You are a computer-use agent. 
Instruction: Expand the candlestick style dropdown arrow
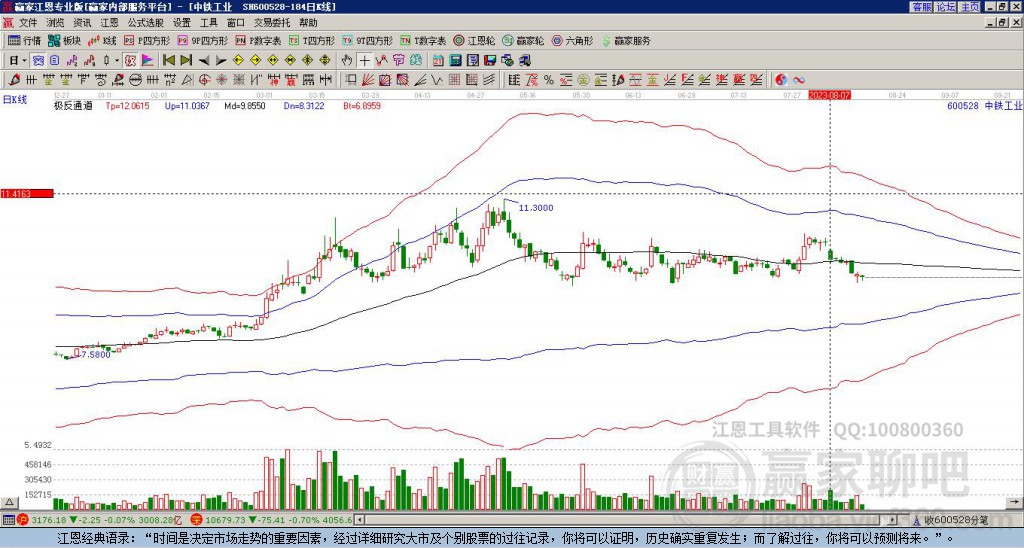click(117, 61)
